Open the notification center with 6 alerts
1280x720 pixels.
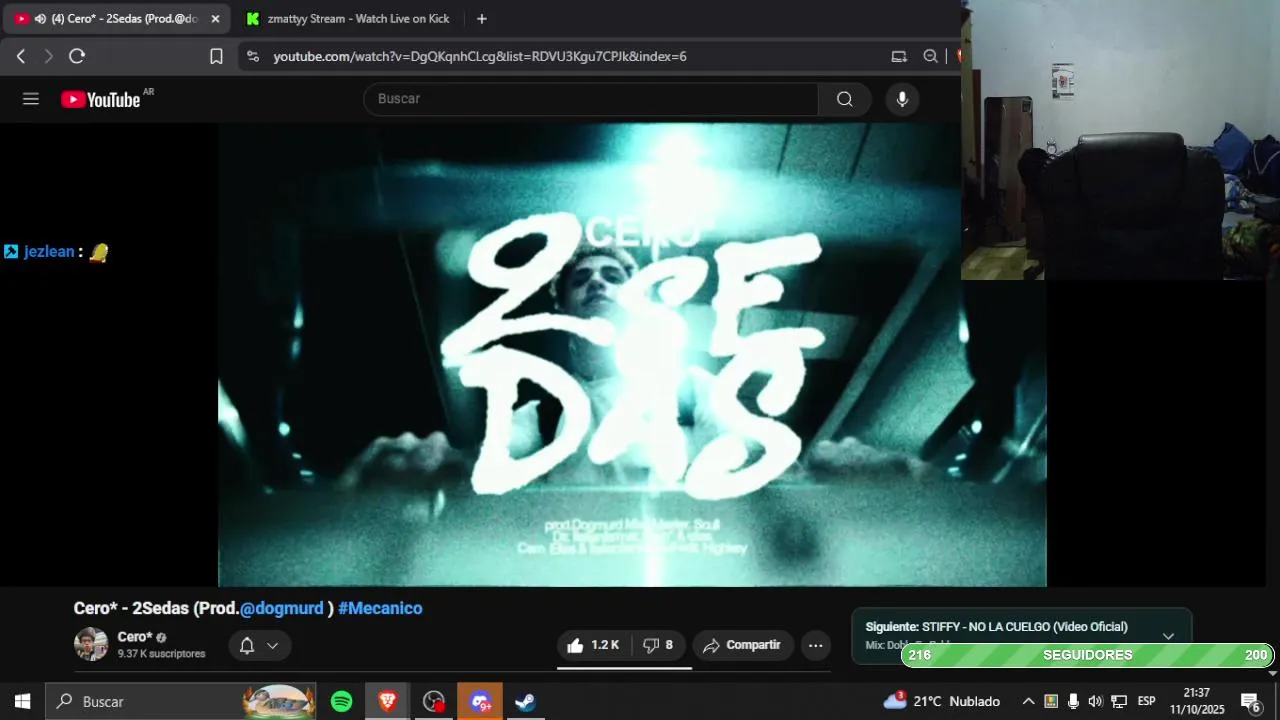click(1251, 702)
